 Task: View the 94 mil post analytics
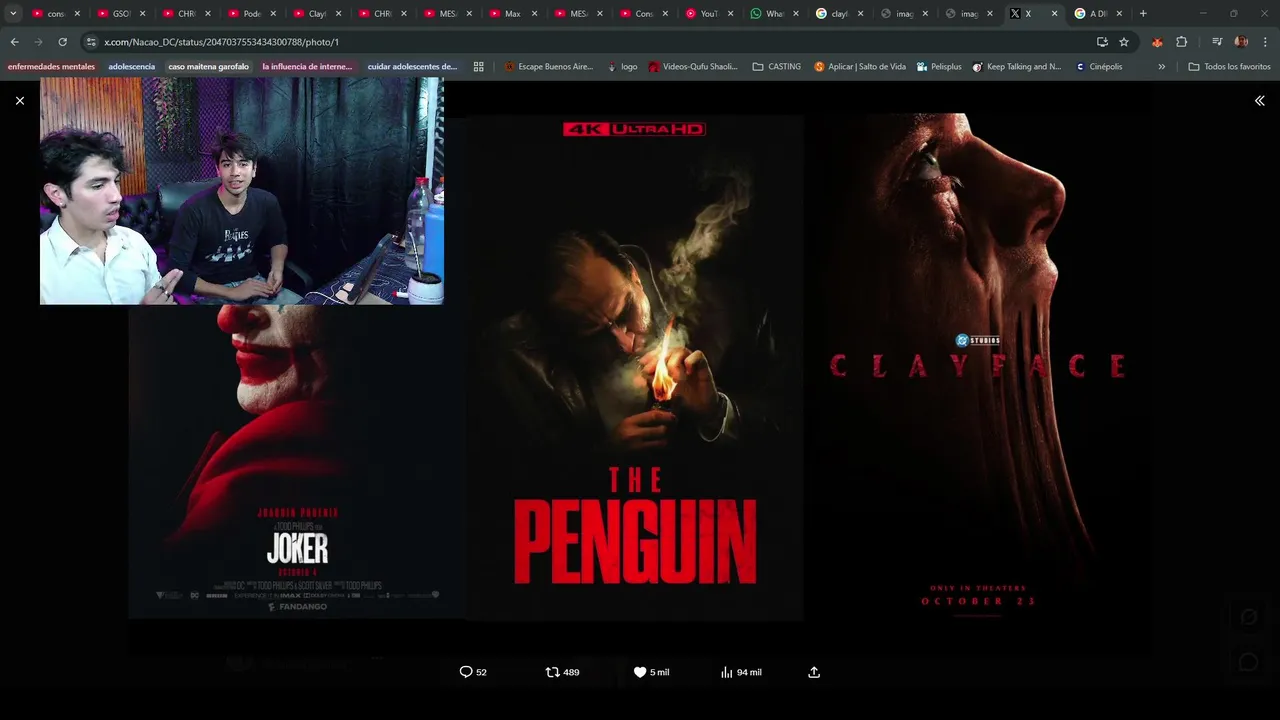point(741,672)
